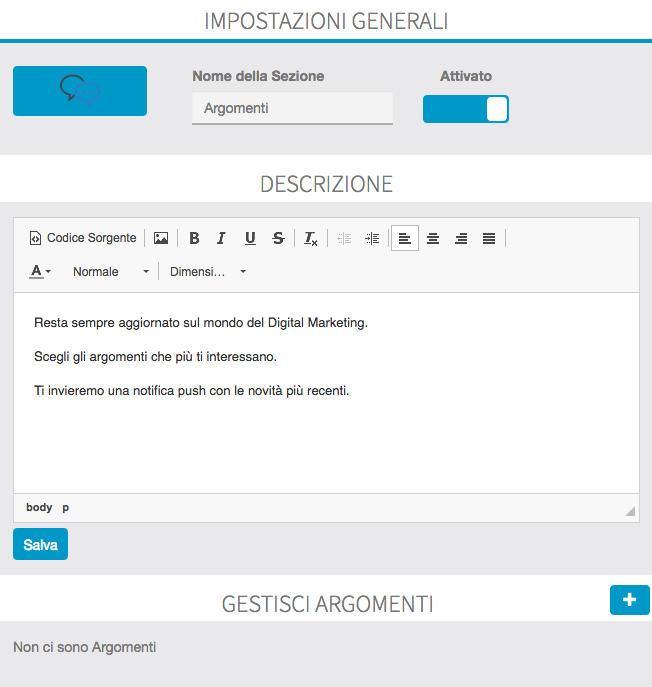
Task: Open the text color dropdown
Action: pyautogui.click(x=40, y=271)
